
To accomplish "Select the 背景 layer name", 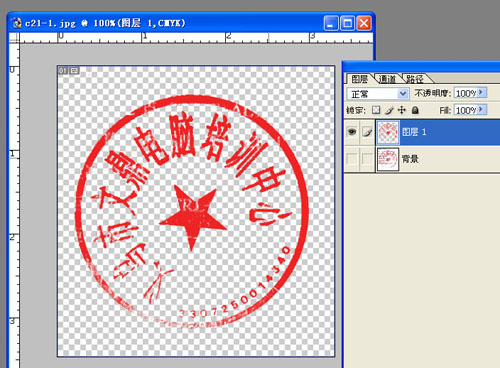I will [x=410, y=159].
